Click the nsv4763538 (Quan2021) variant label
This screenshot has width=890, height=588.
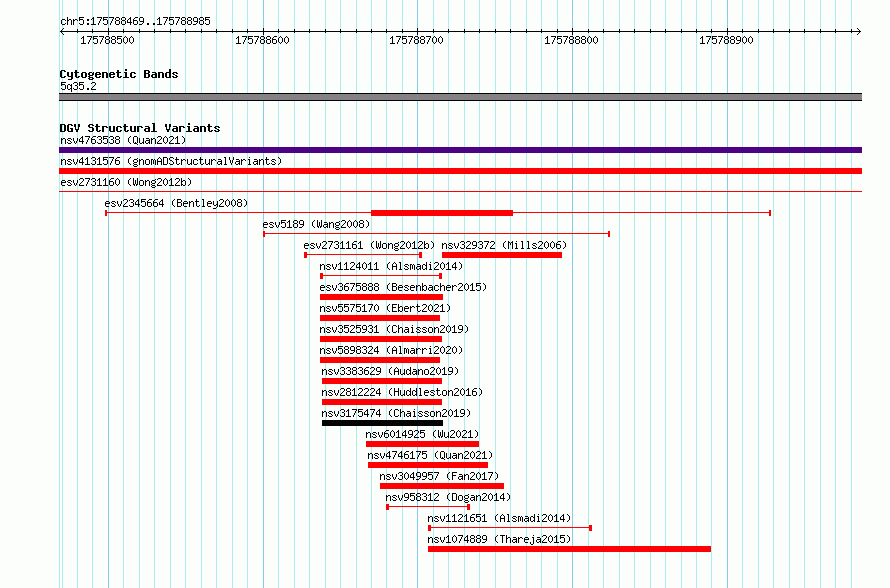(123, 140)
